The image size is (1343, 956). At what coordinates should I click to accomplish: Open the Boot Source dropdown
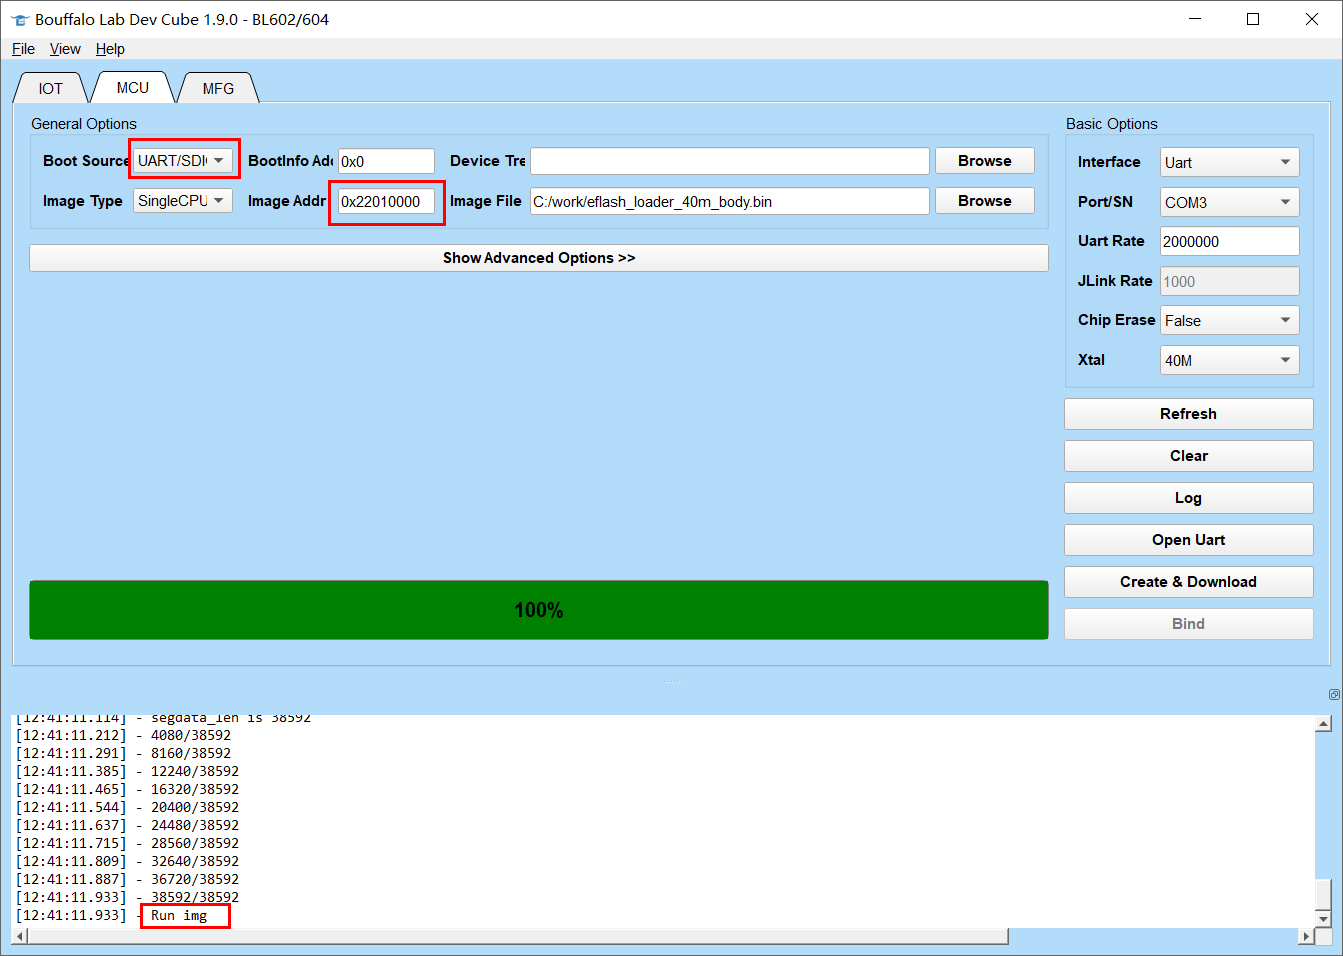(x=183, y=160)
